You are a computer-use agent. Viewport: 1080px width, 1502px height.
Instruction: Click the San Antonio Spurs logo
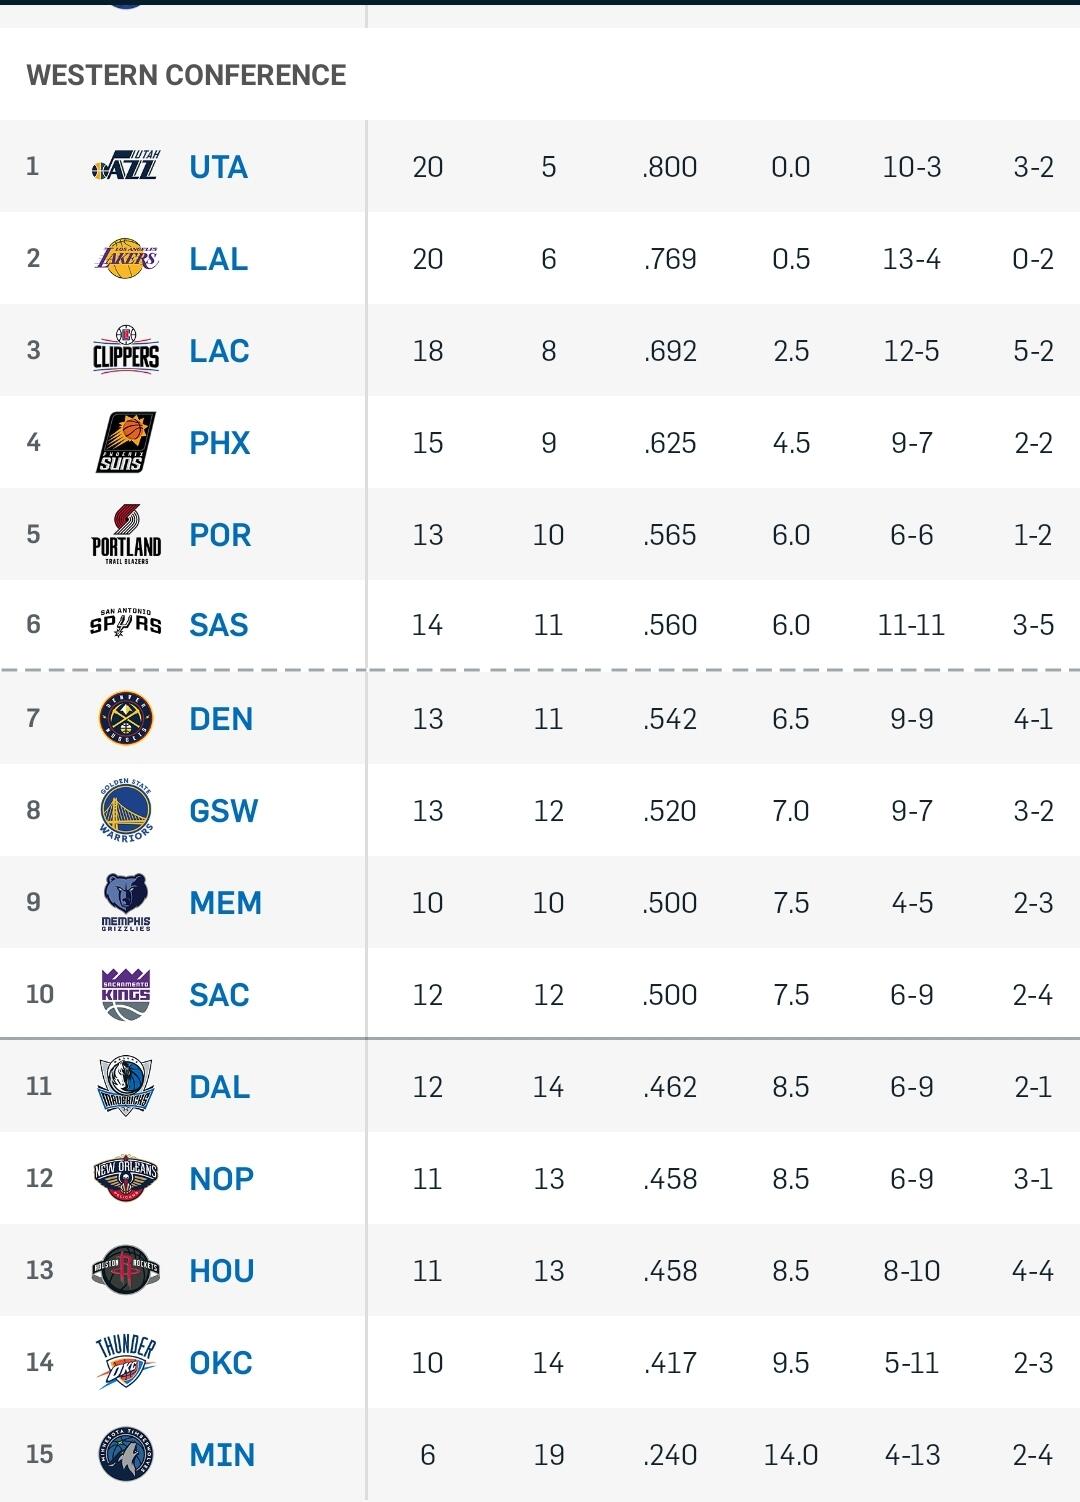click(x=126, y=625)
